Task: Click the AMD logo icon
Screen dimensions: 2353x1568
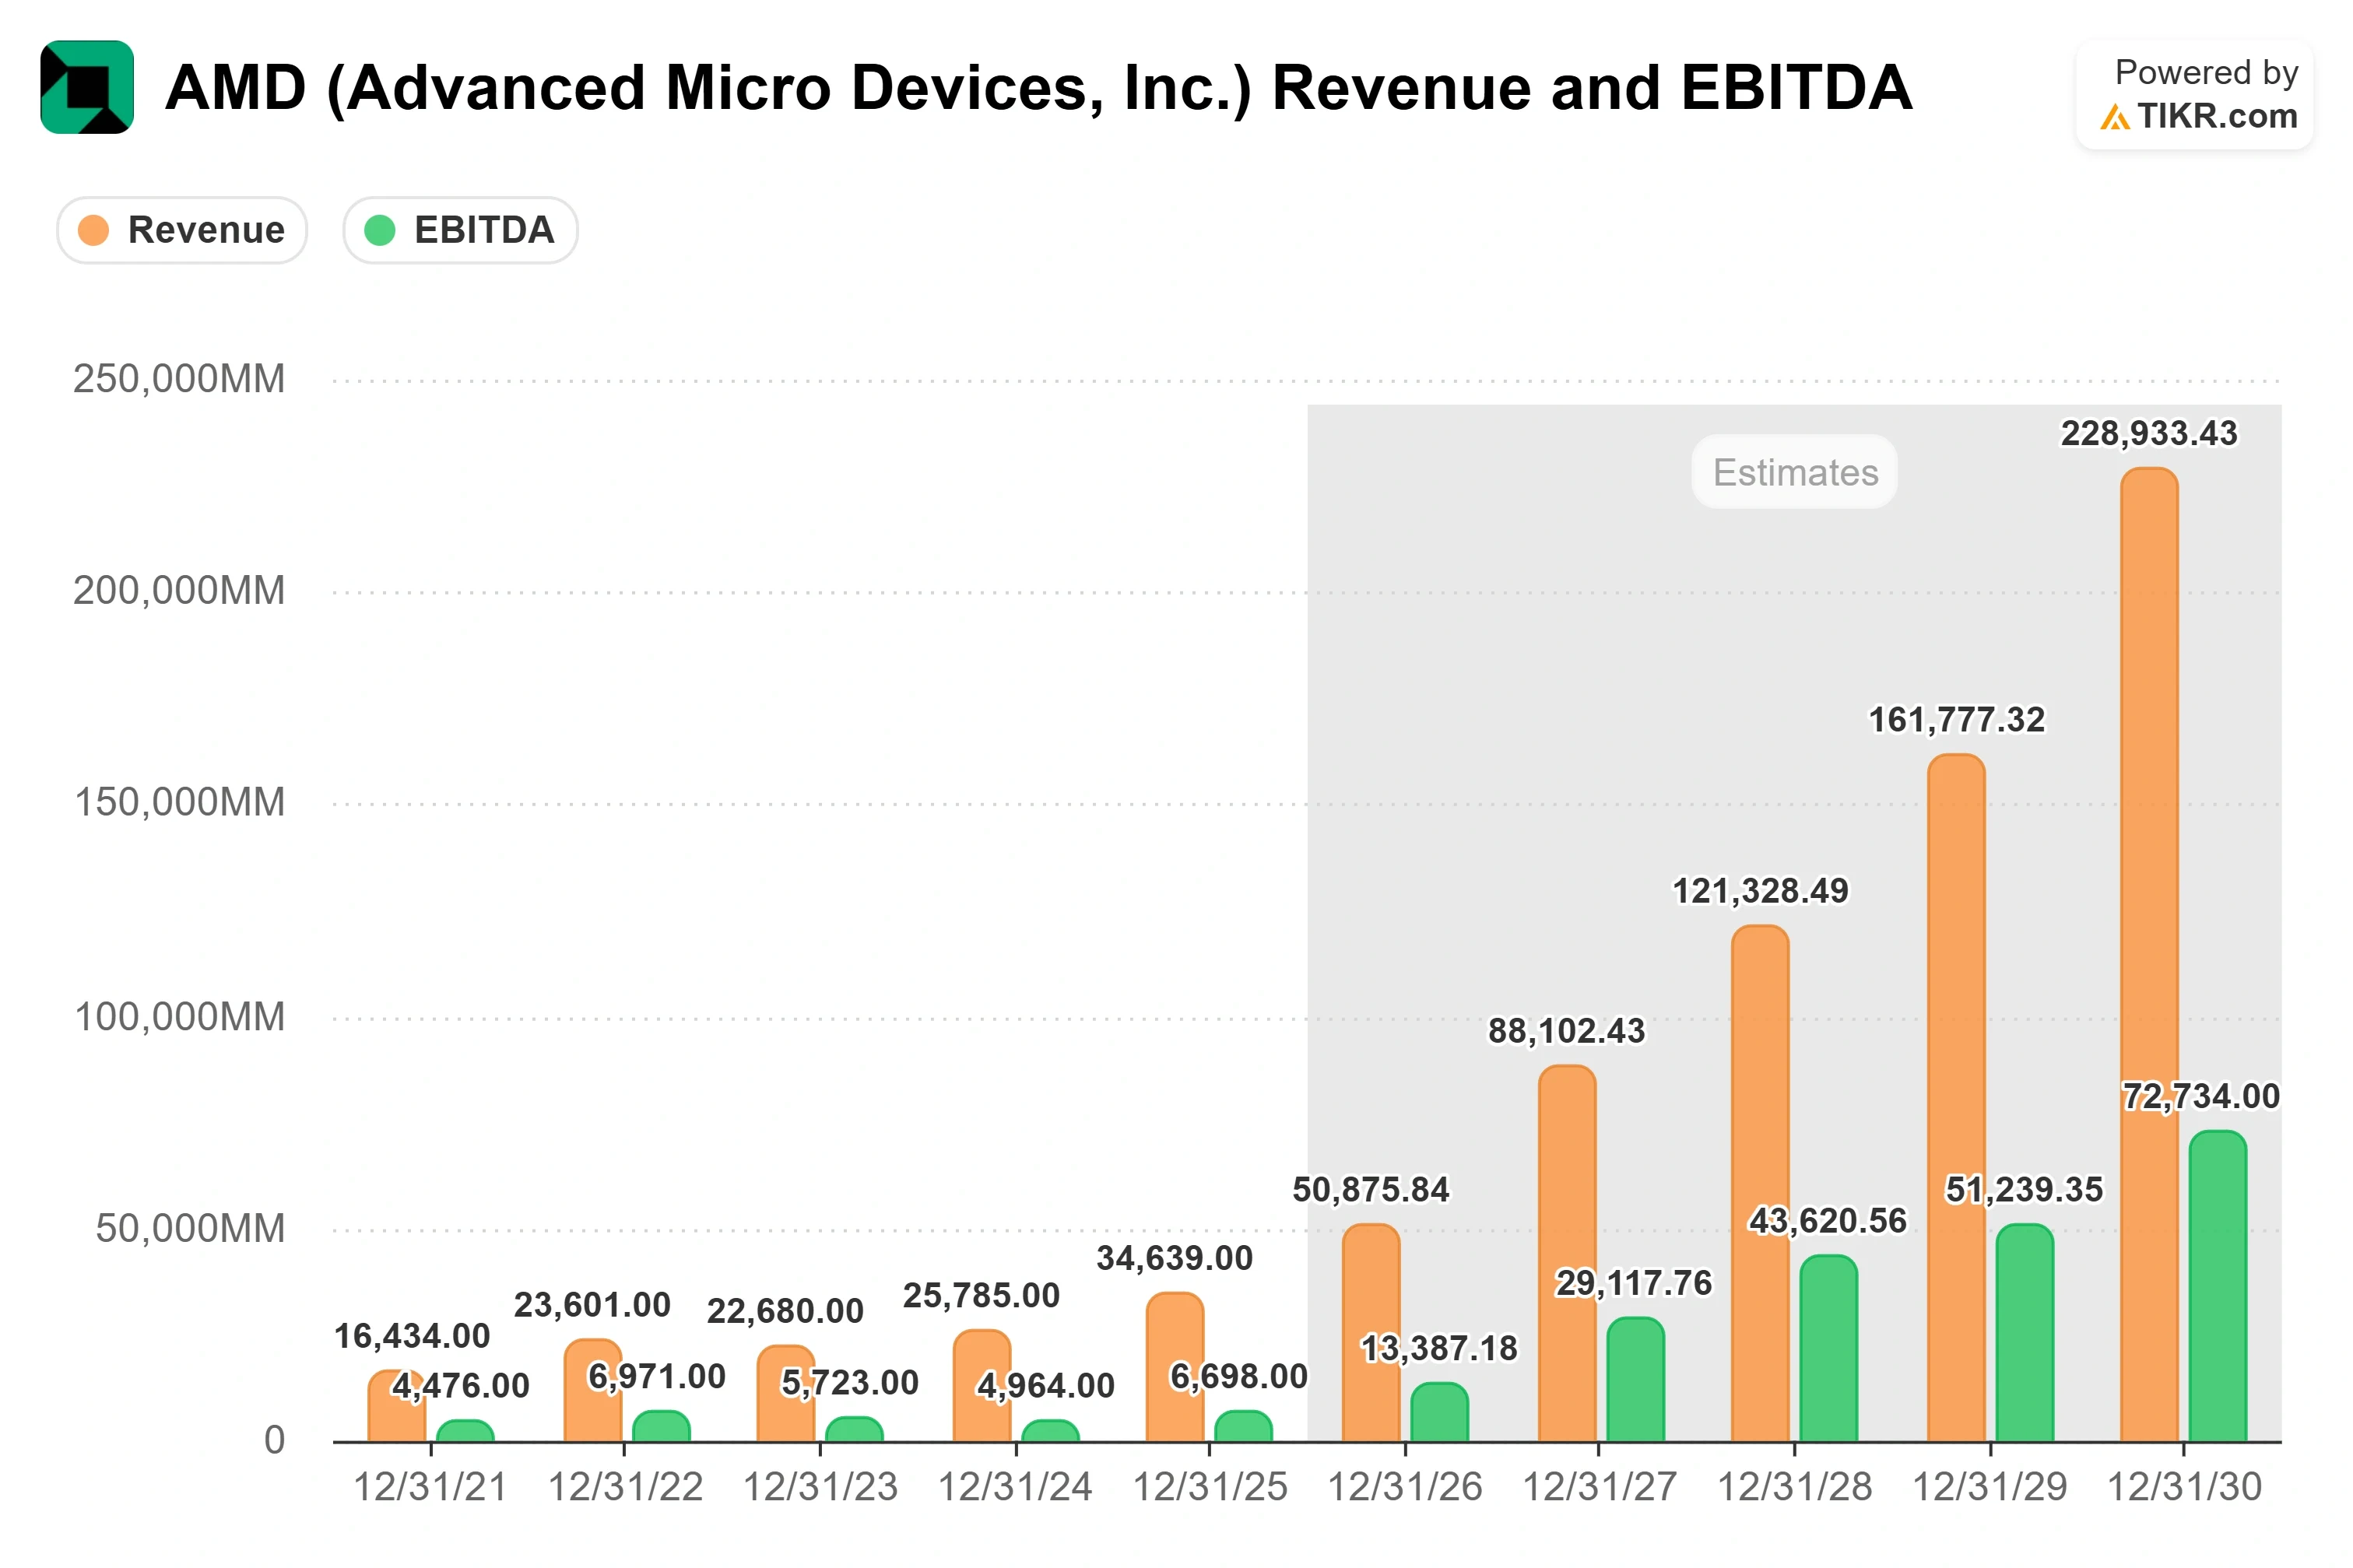Action: (x=87, y=87)
